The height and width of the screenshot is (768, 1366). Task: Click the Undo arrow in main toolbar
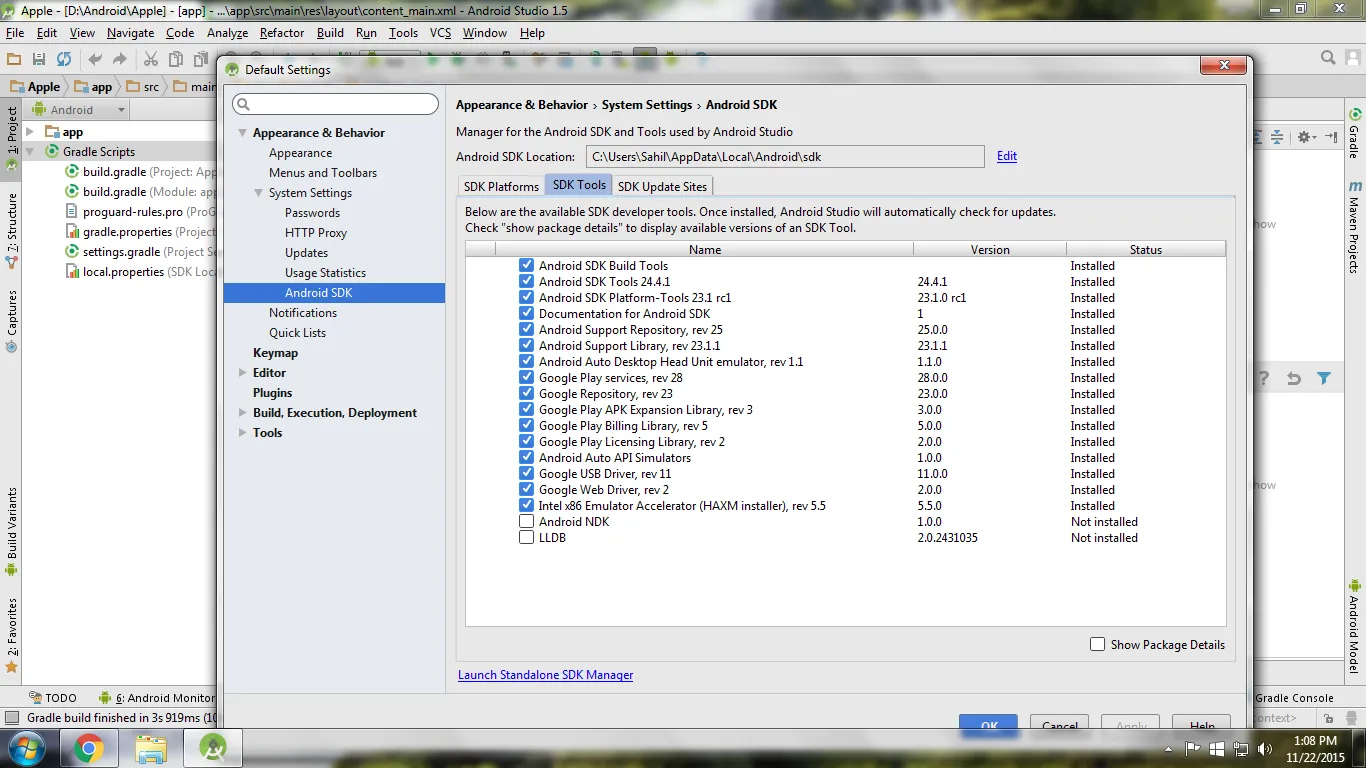pos(95,60)
